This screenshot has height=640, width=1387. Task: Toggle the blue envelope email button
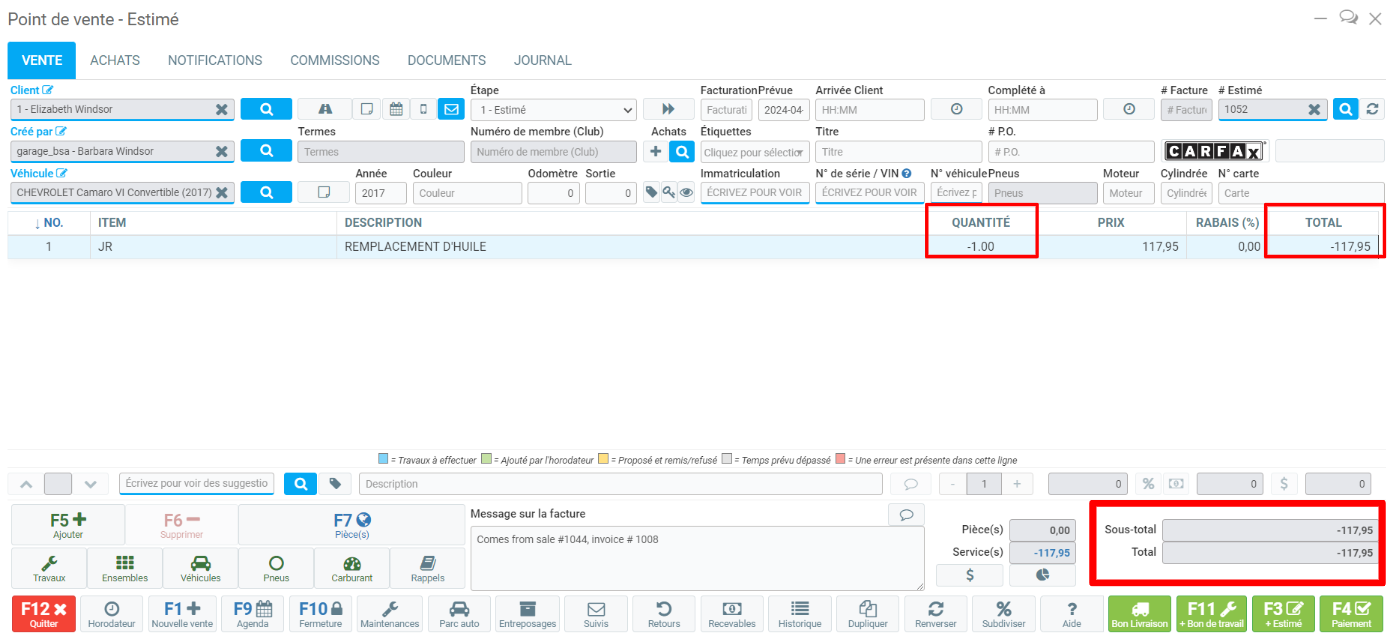[450, 110]
